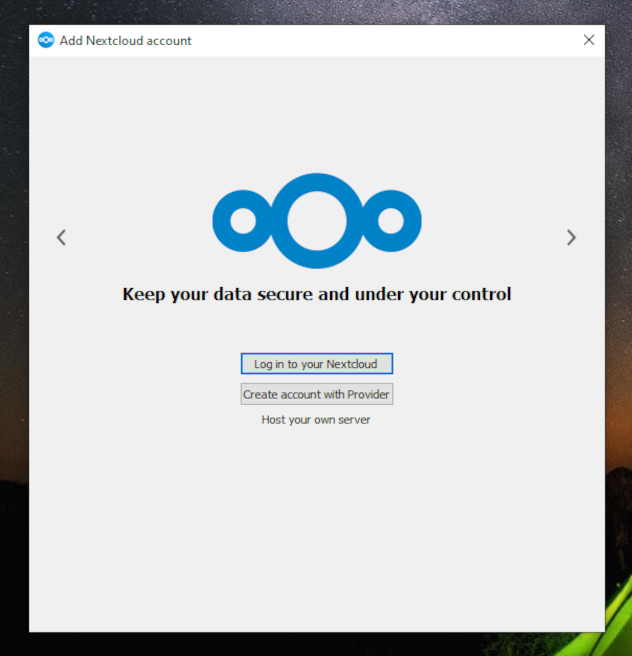Select the focused blue-outlined login button

click(x=317, y=364)
